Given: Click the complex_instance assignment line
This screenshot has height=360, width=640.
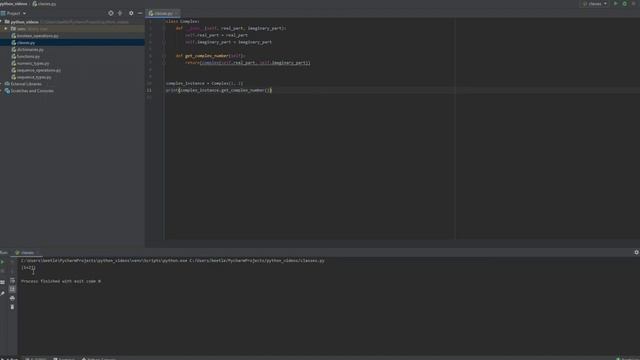Looking at the screenshot, I should [204, 83].
